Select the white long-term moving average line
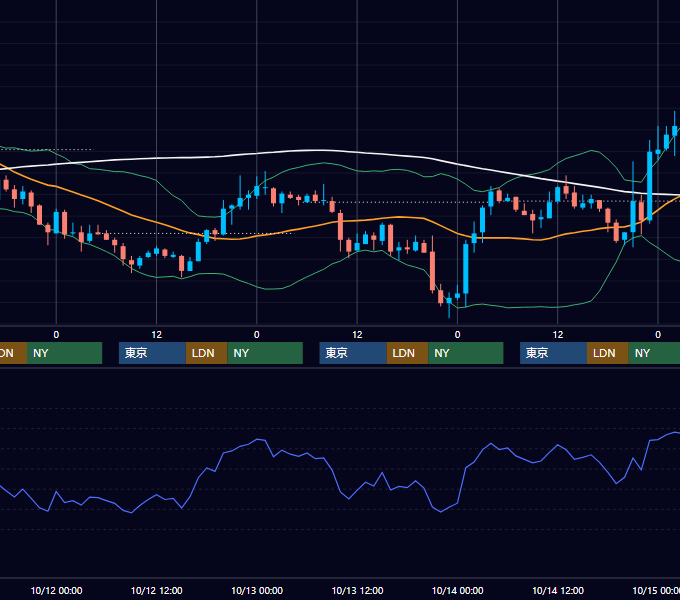Viewport: 680px width, 600px height. [319, 150]
